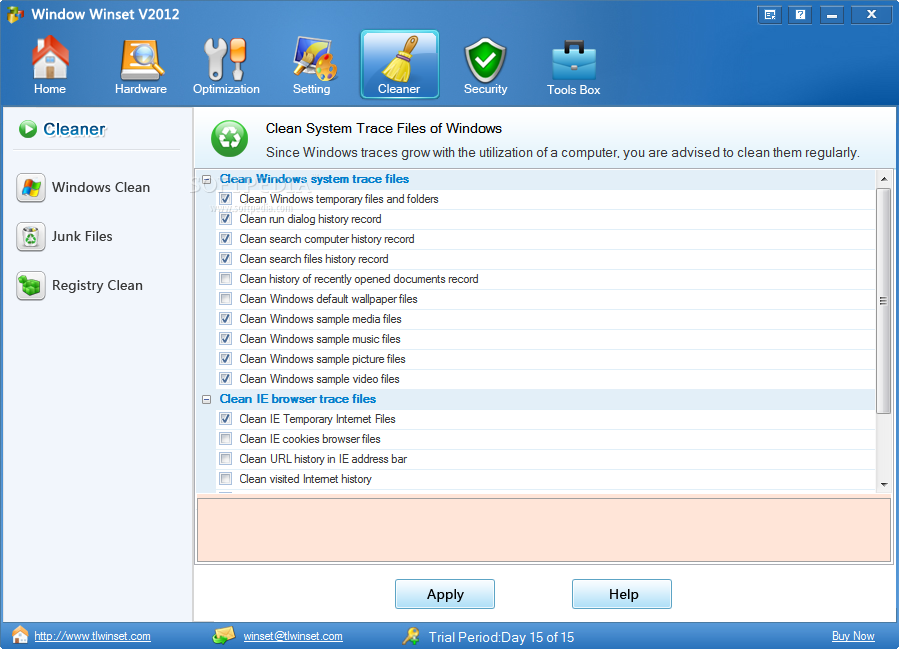Uncheck Clean Windows sample video files
Image resolution: width=899 pixels, height=649 pixels.
(x=226, y=378)
